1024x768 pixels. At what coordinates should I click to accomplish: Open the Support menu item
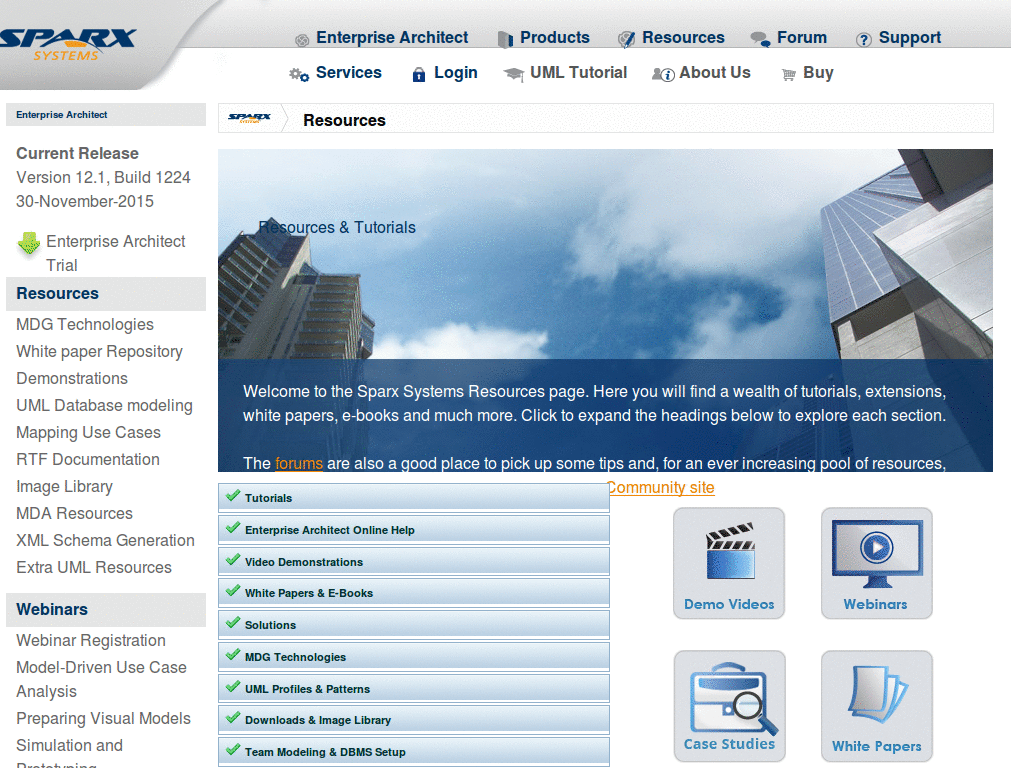coord(910,38)
